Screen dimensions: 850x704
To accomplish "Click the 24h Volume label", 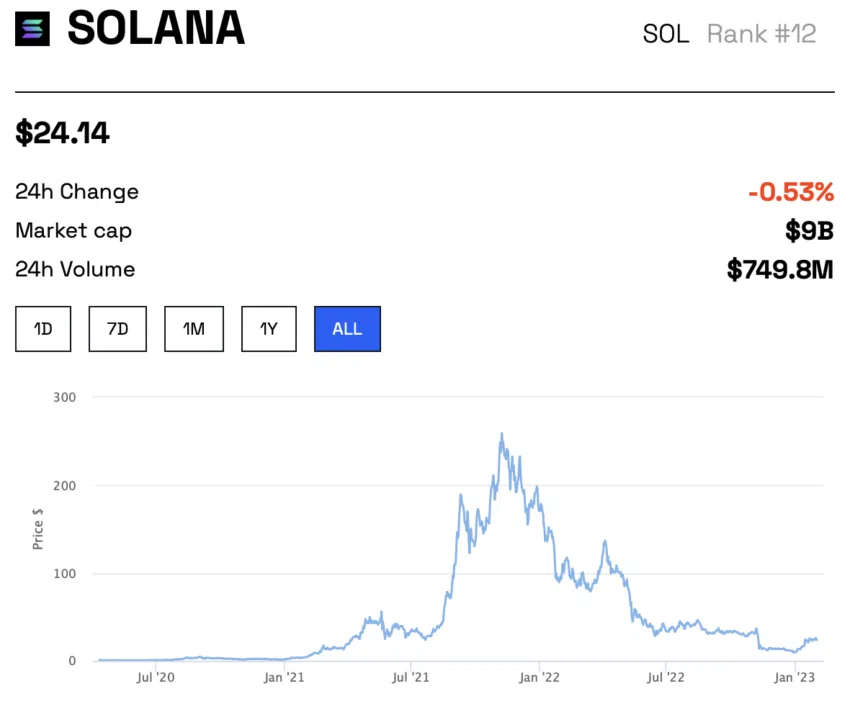I will pos(75,270).
